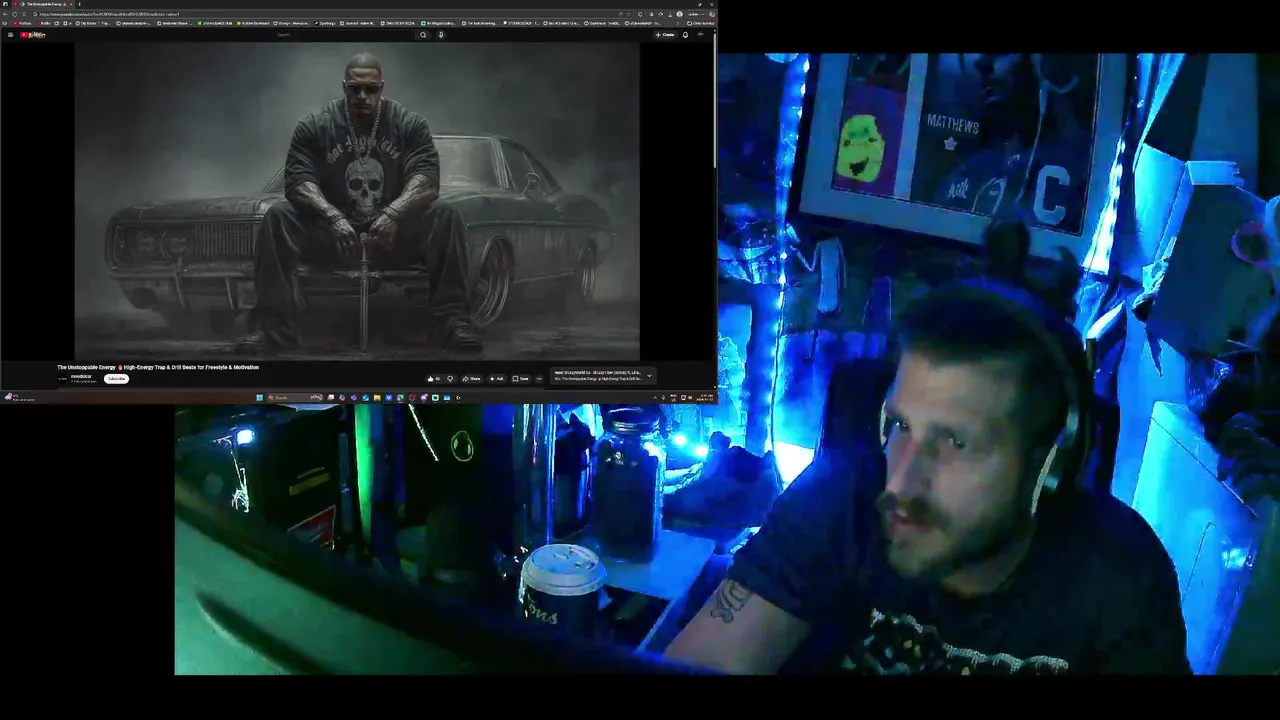Image resolution: width=1280 pixels, height=720 pixels.
Task: Select The Unstoppable Energy browser tab
Action: coord(43,4)
